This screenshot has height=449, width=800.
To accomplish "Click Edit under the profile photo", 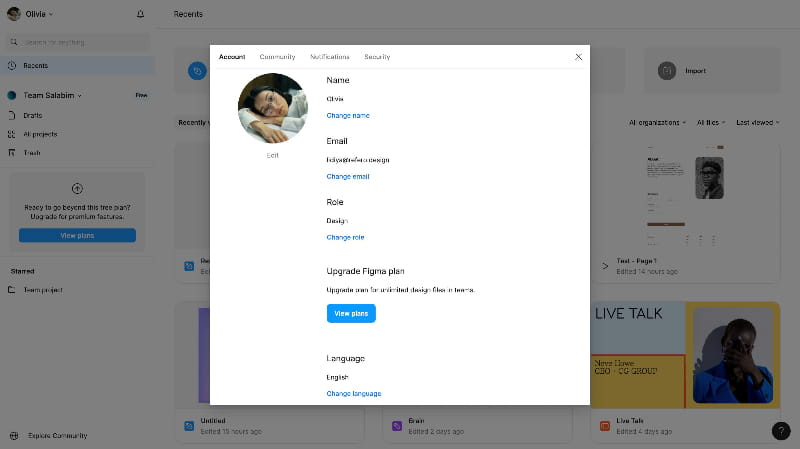I will [x=272, y=155].
